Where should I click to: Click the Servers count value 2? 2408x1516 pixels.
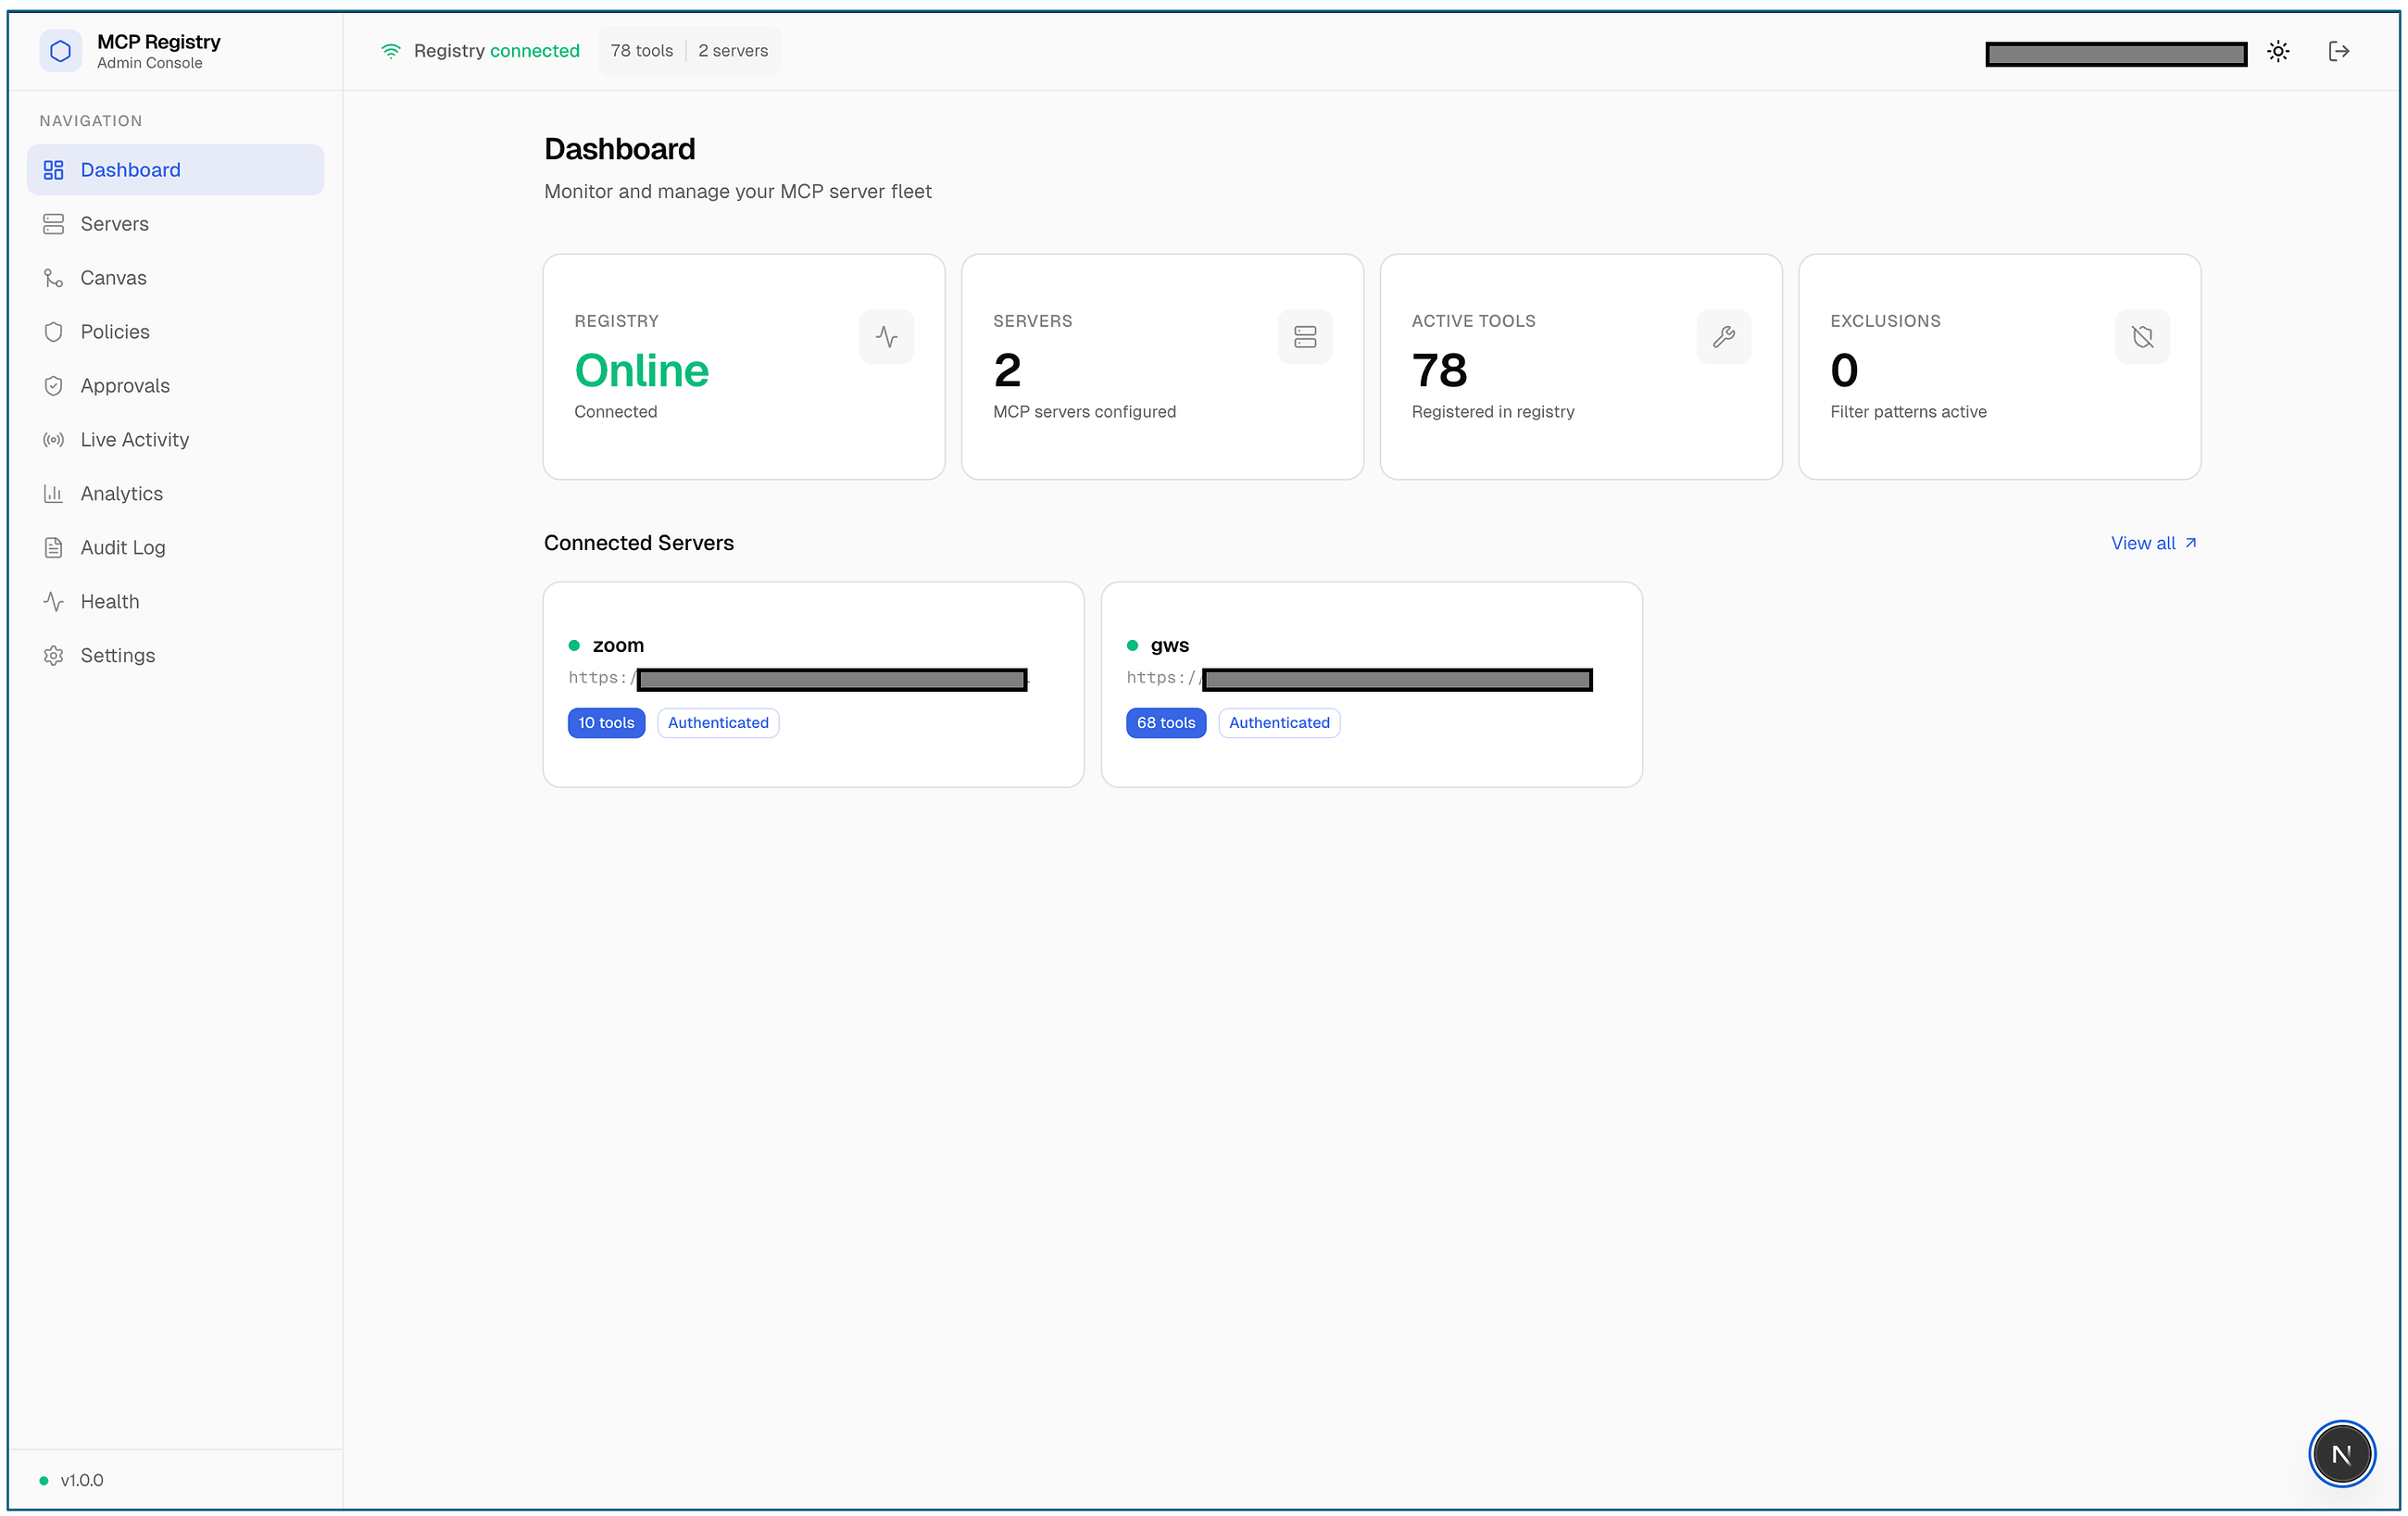[x=1008, y=371]
